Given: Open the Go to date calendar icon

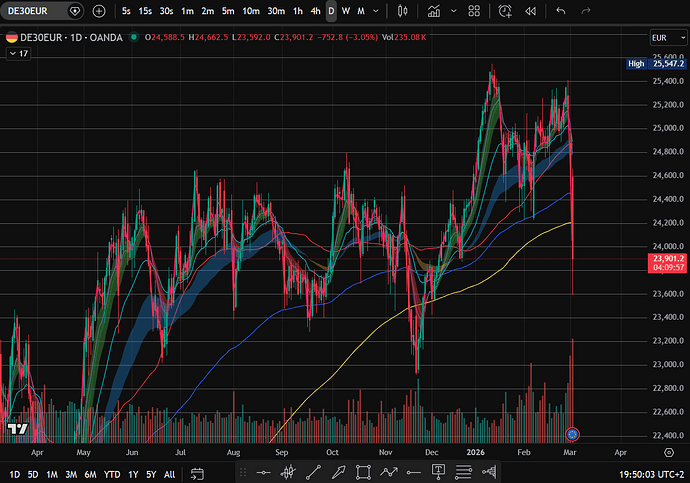Looking at the screenshot, I should click(x=197, y=474).
